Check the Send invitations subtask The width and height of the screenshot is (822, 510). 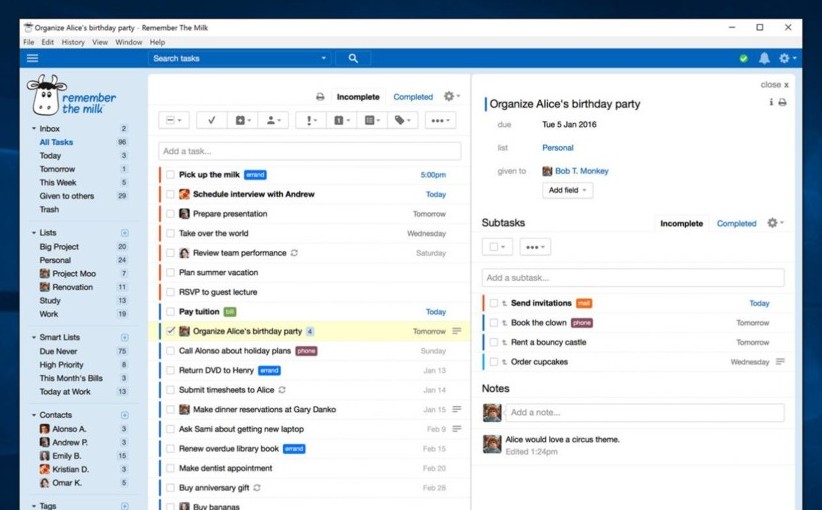493,303
